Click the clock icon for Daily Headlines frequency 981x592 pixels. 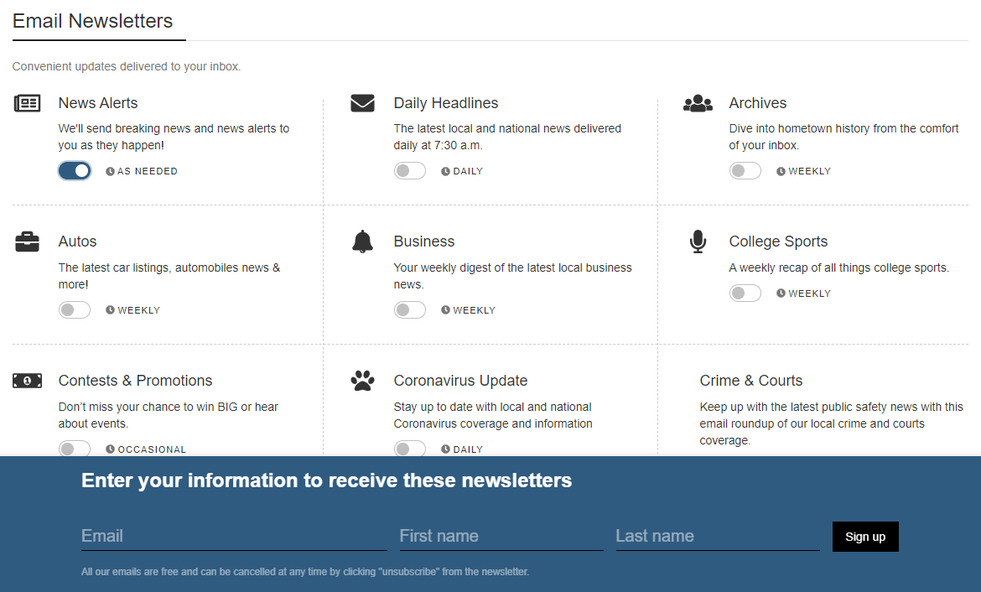point(445,171)
